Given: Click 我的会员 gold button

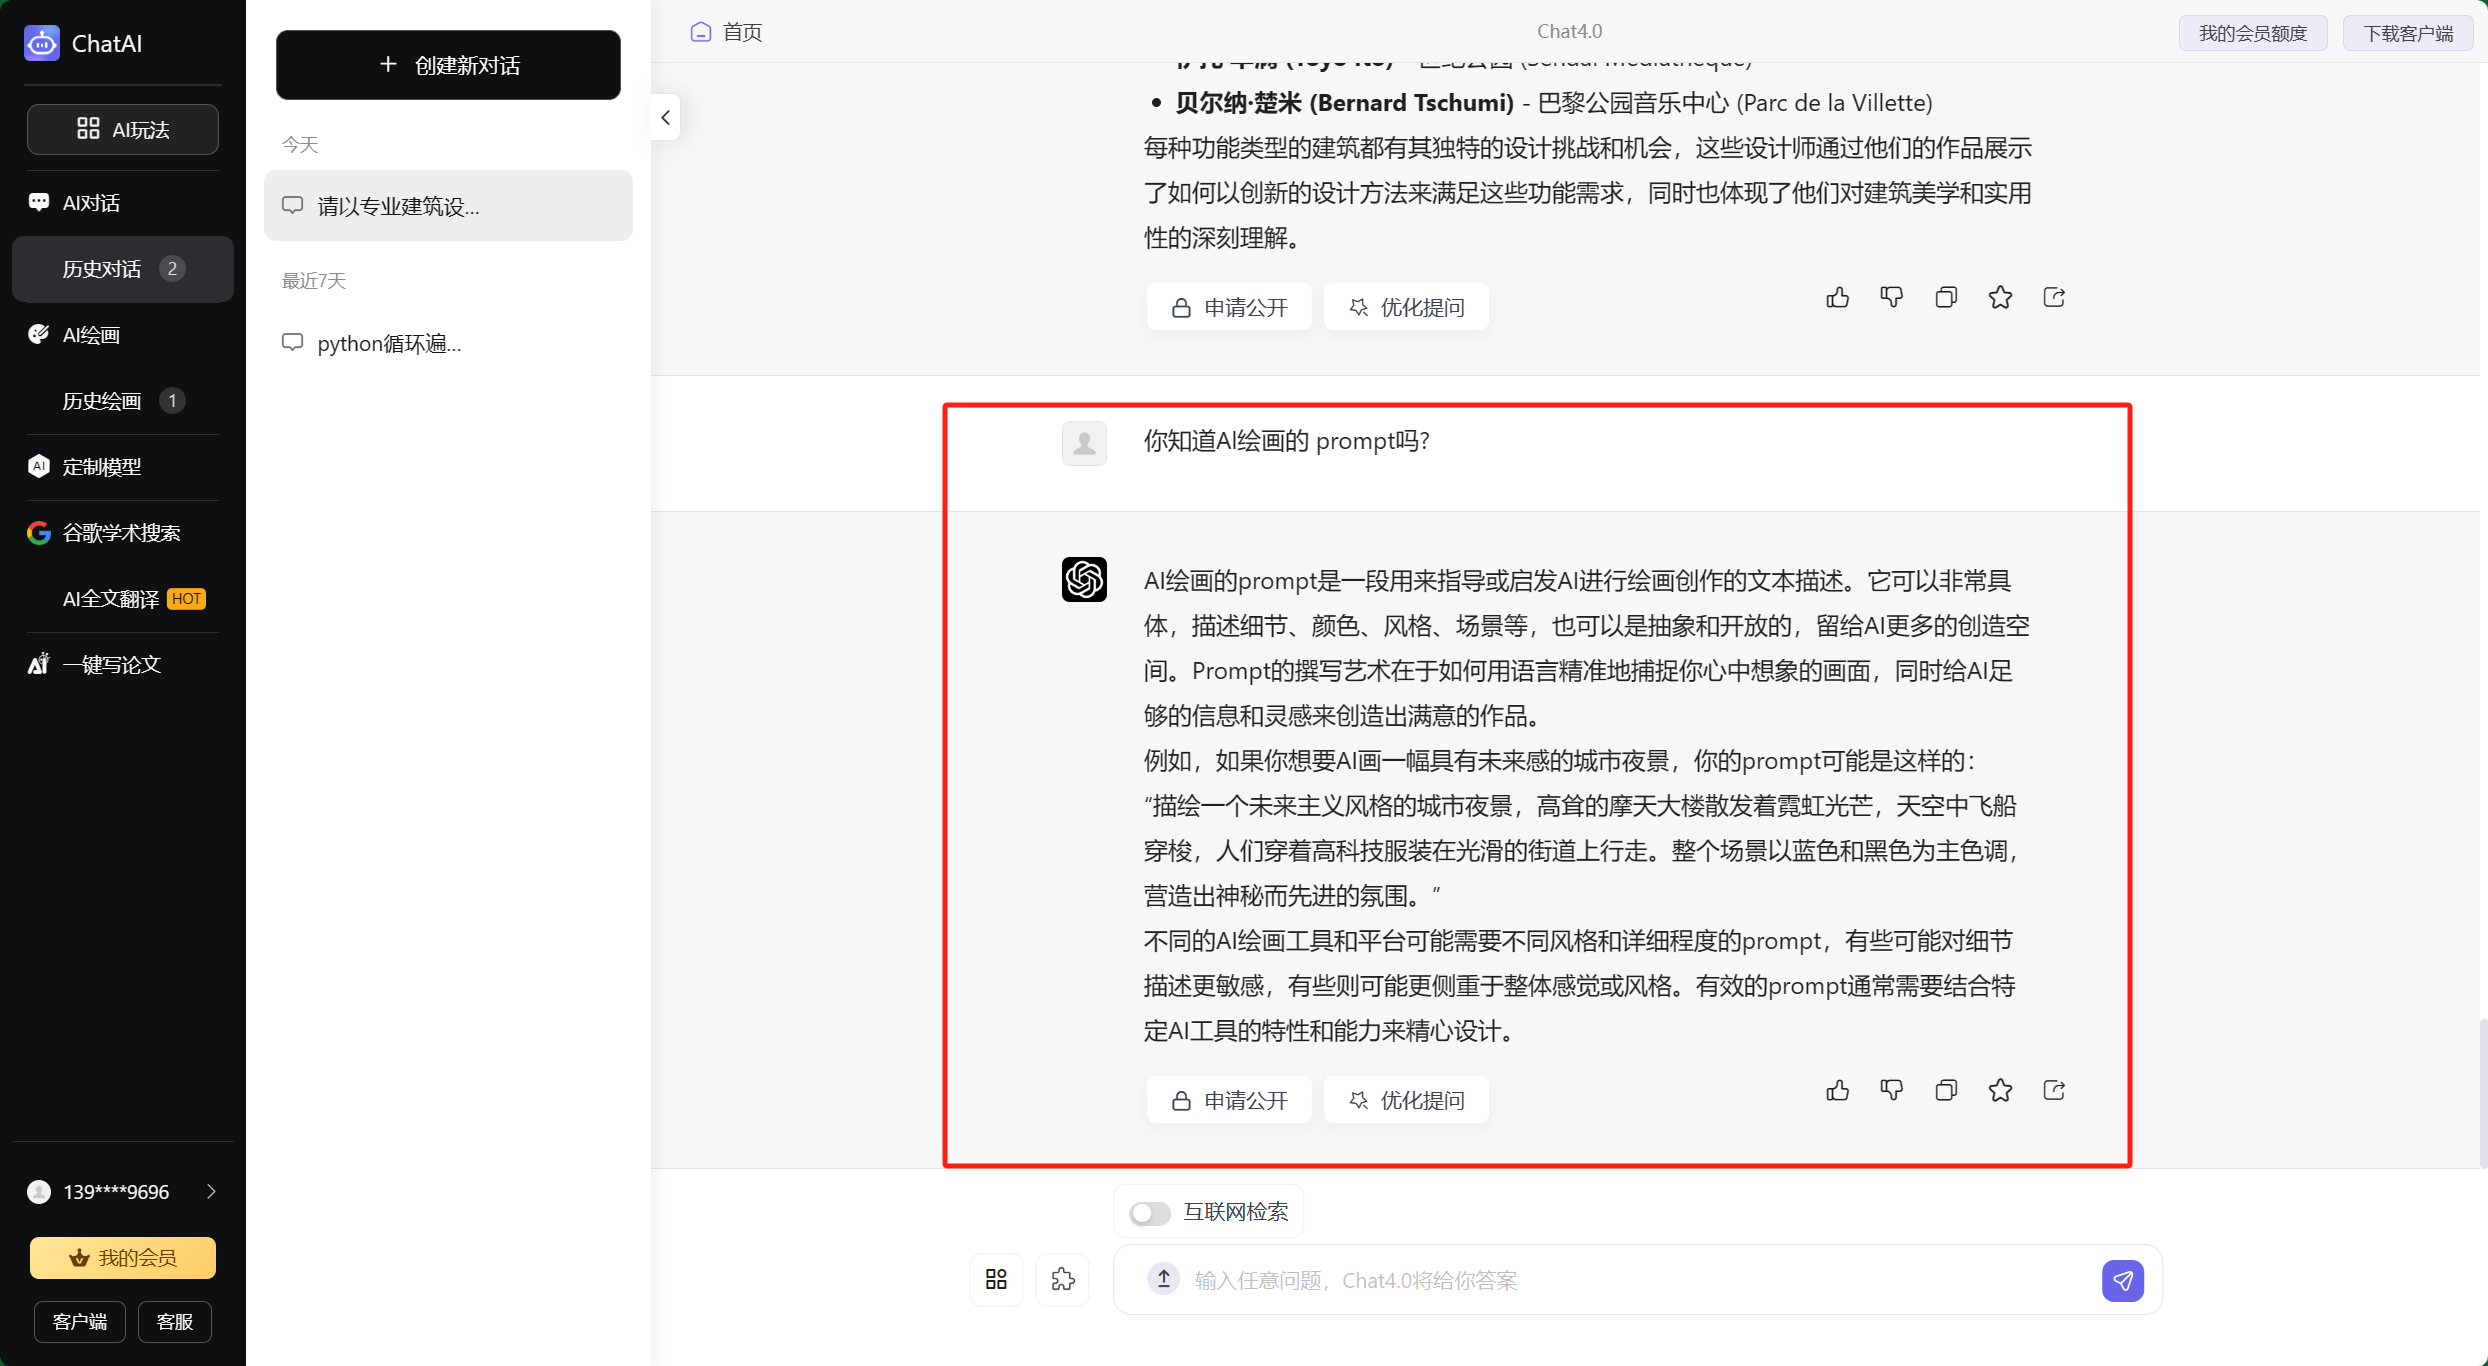Looking at the screenshot, I should coord(123,1258).
